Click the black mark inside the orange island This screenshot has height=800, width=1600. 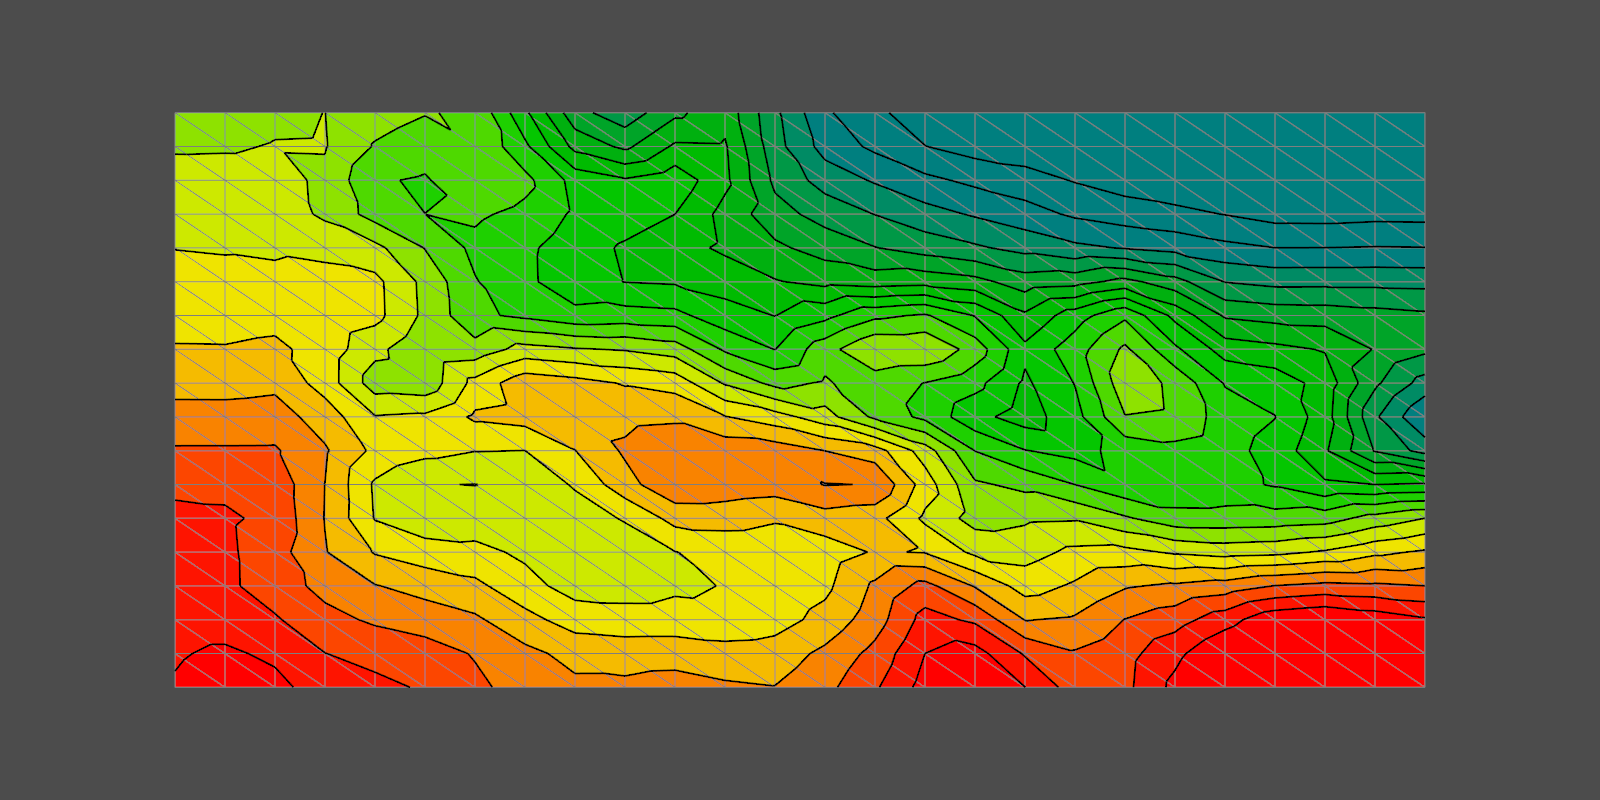[835, 484]
